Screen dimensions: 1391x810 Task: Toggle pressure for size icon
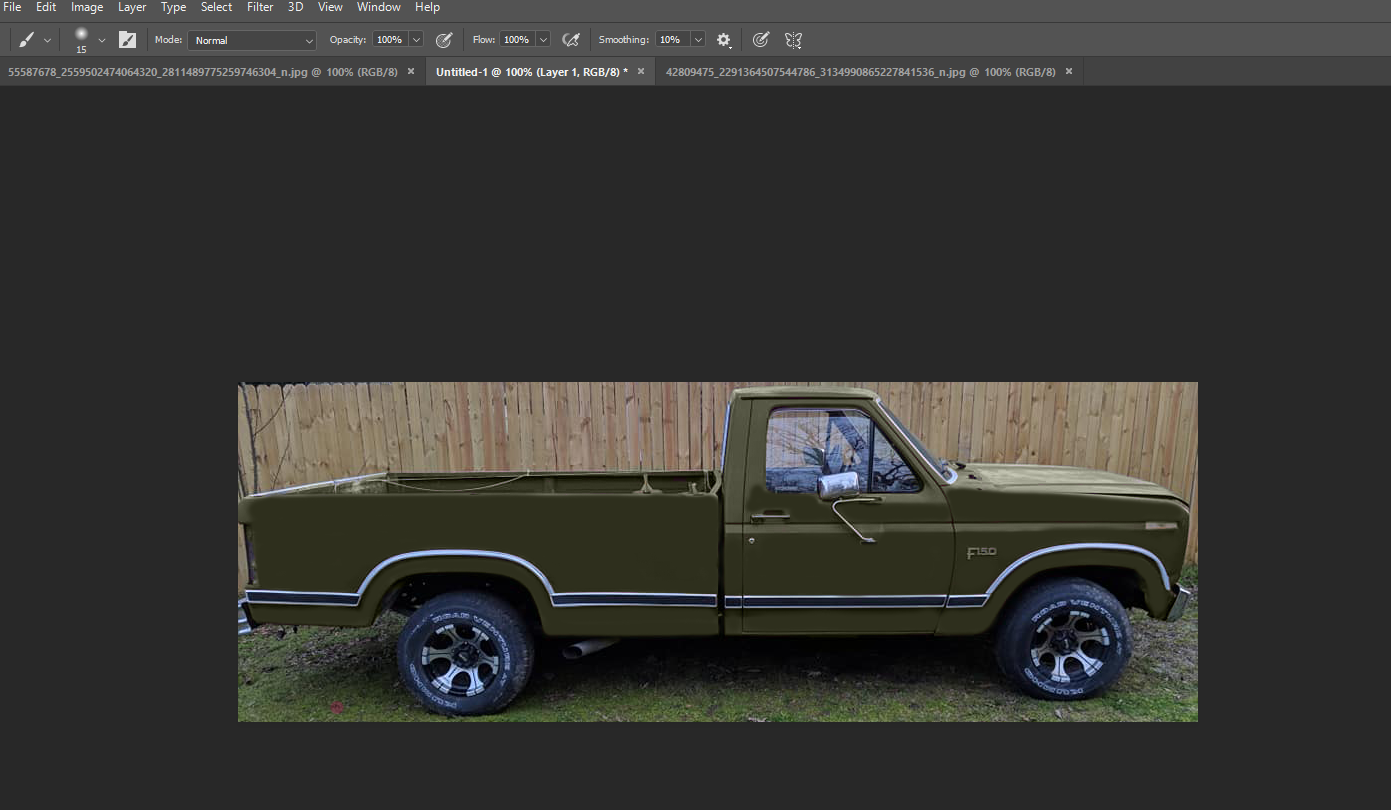(761, 40)
